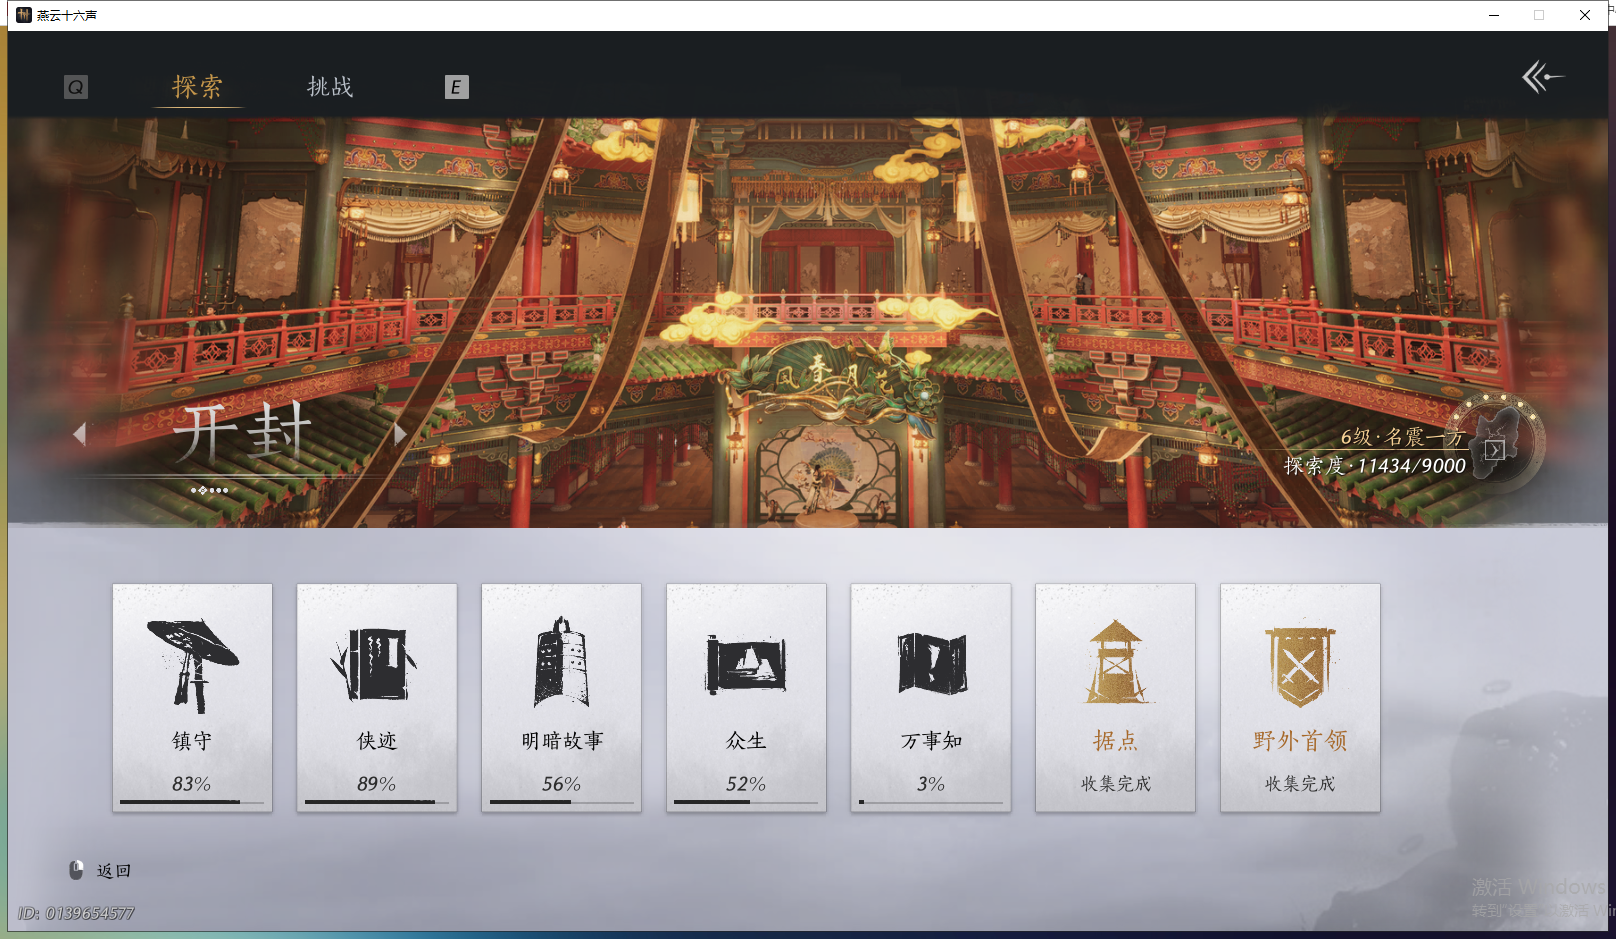Click the 侠迹 89% progress bar
The width and height of the screenshot is (1616, 939).
tap(377, 803)
